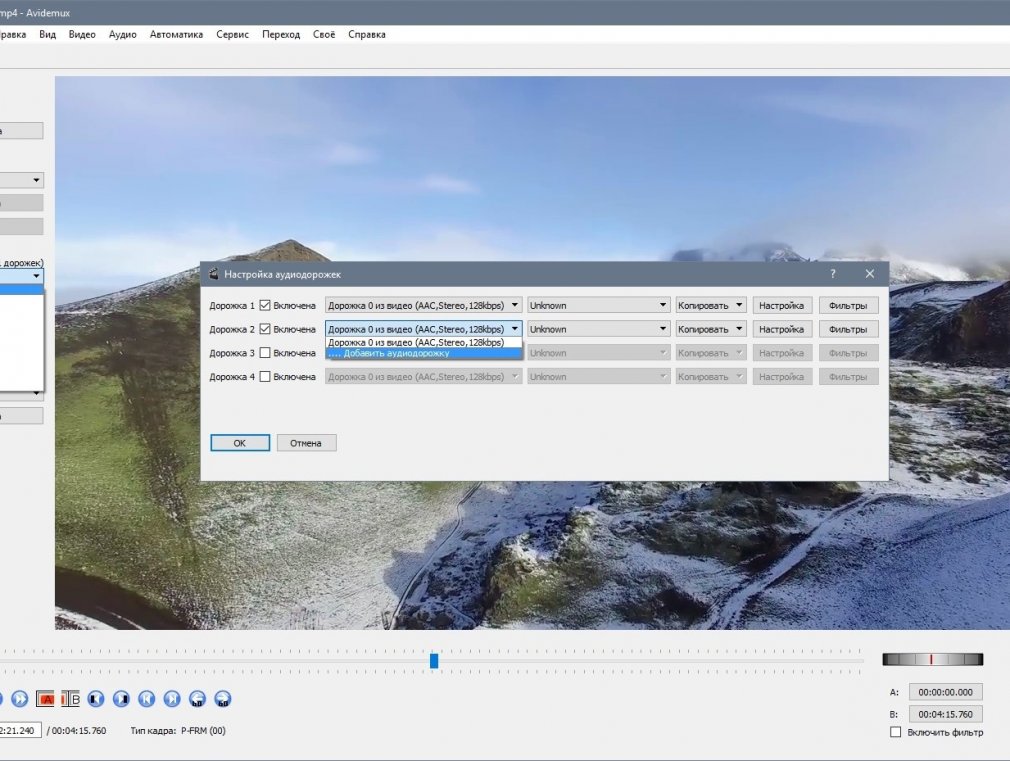The height and width of the screenshot is (761, 1010).
Task: Uncheck Включена for Дорожка 1
Action: pos(265,305)
